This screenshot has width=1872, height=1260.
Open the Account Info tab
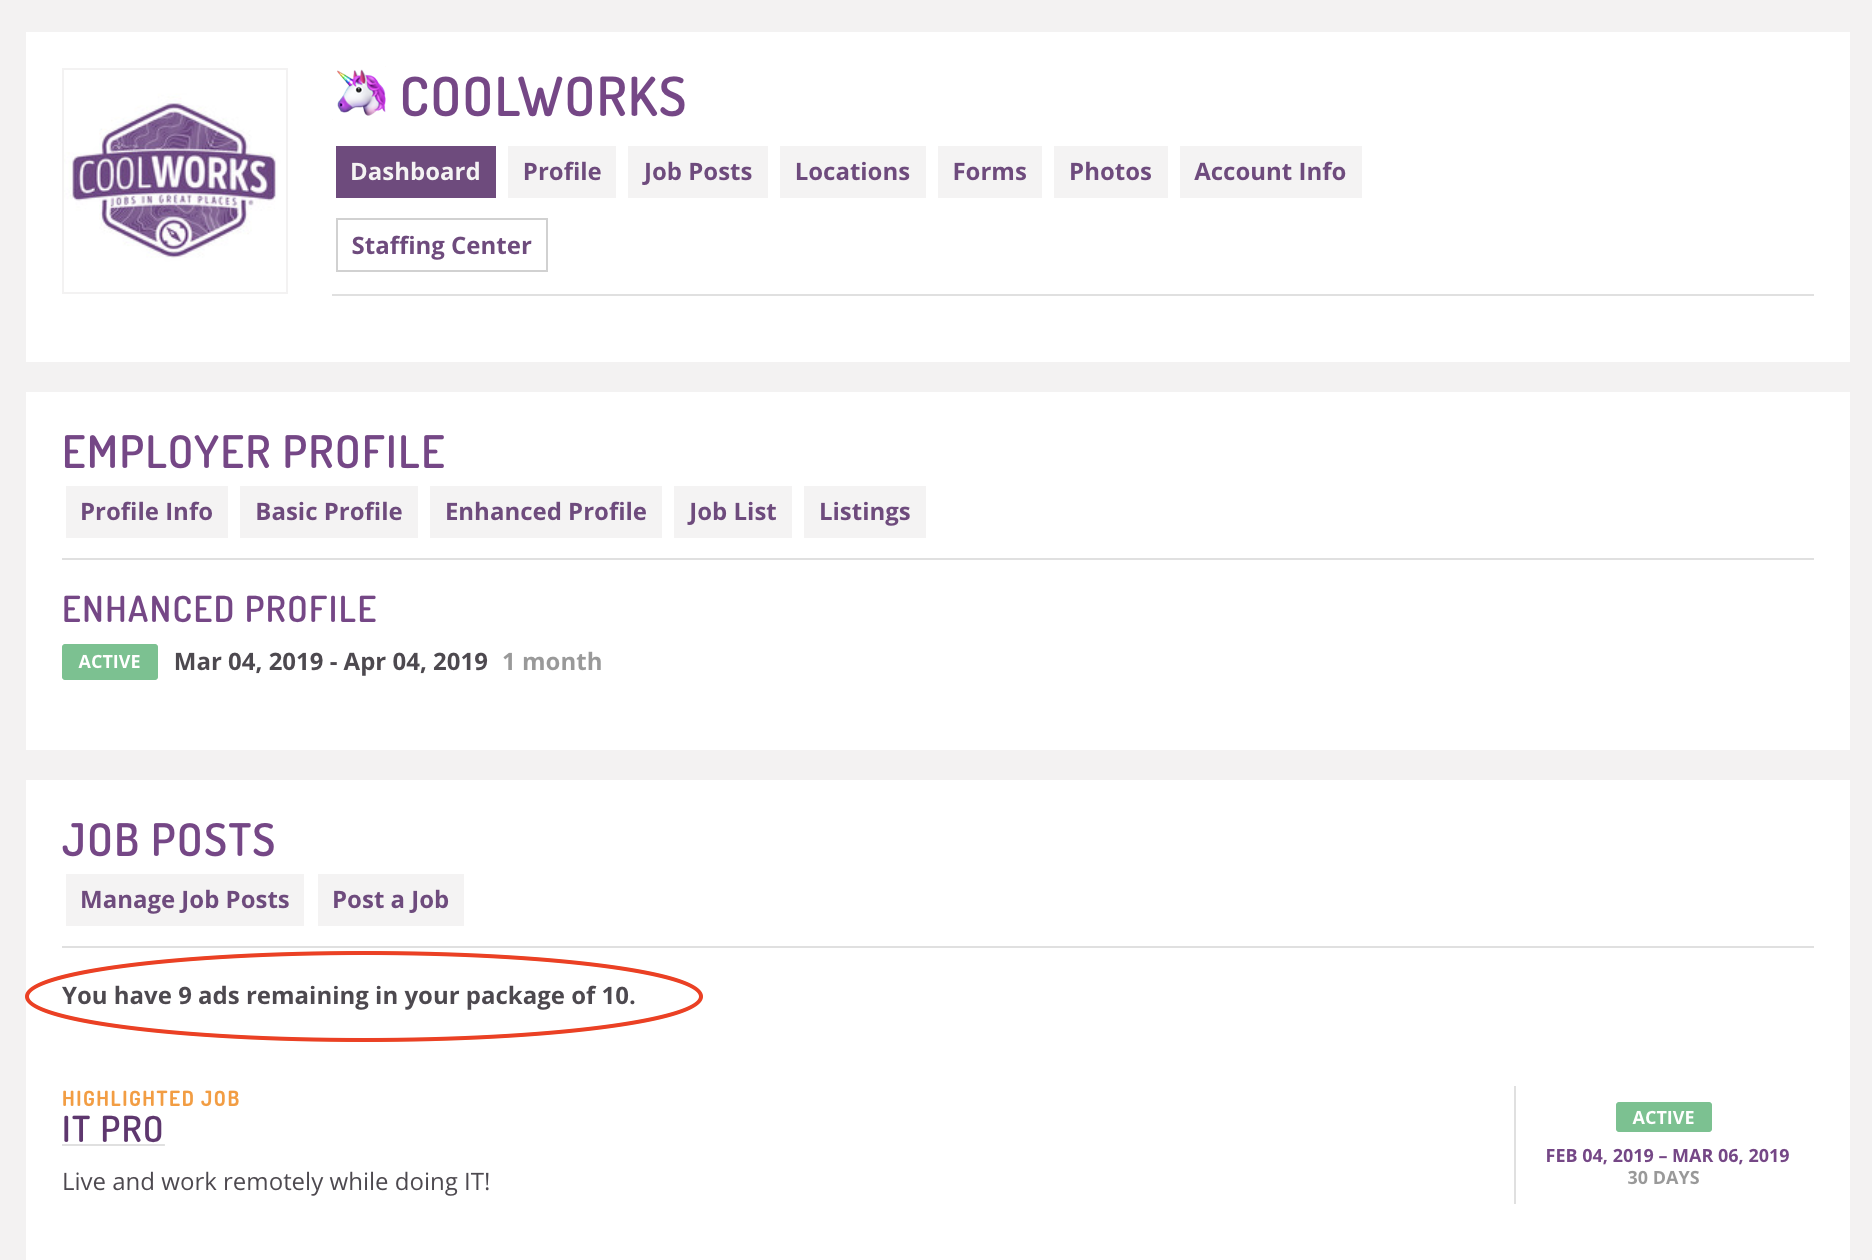[x=1270, y=172]
